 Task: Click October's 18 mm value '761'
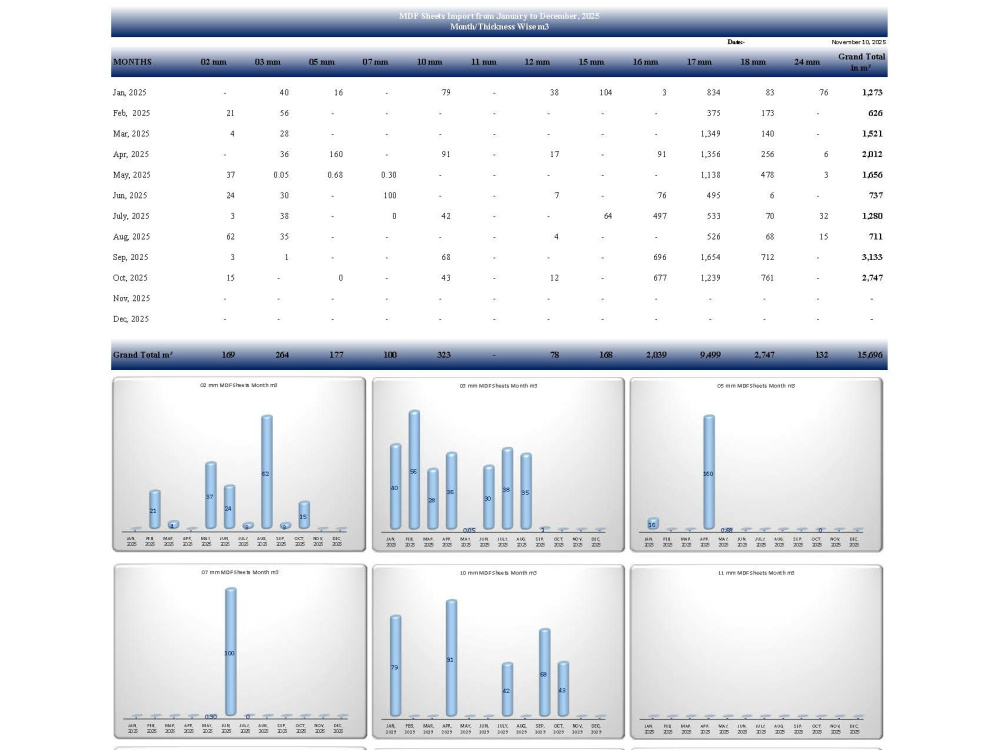(767, 278)
